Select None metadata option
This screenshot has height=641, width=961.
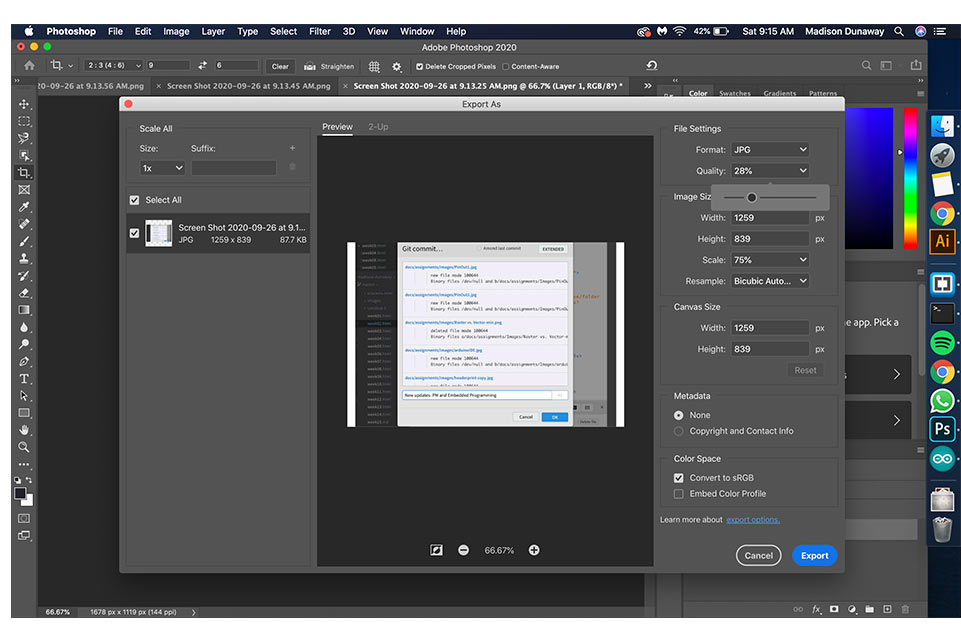pyautogui.click(x=678, y=415)
